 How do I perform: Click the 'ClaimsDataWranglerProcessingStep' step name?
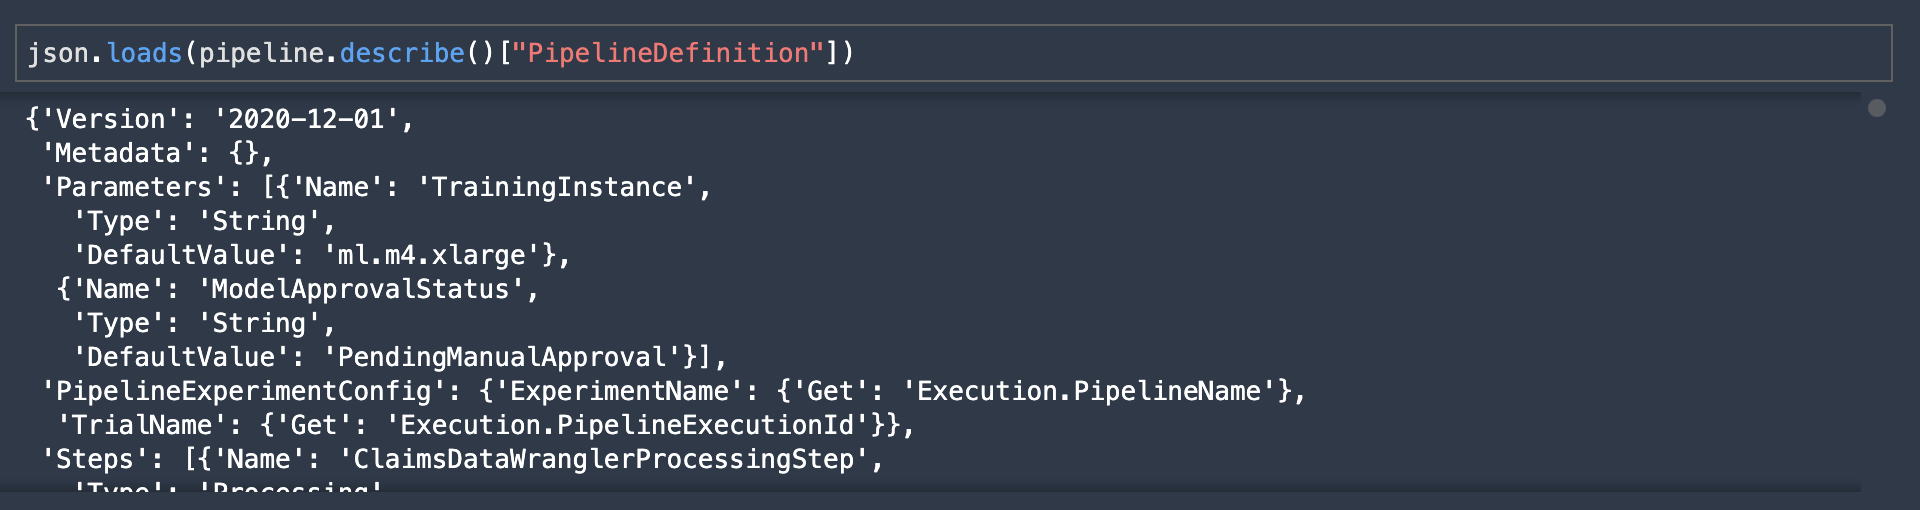604,459
